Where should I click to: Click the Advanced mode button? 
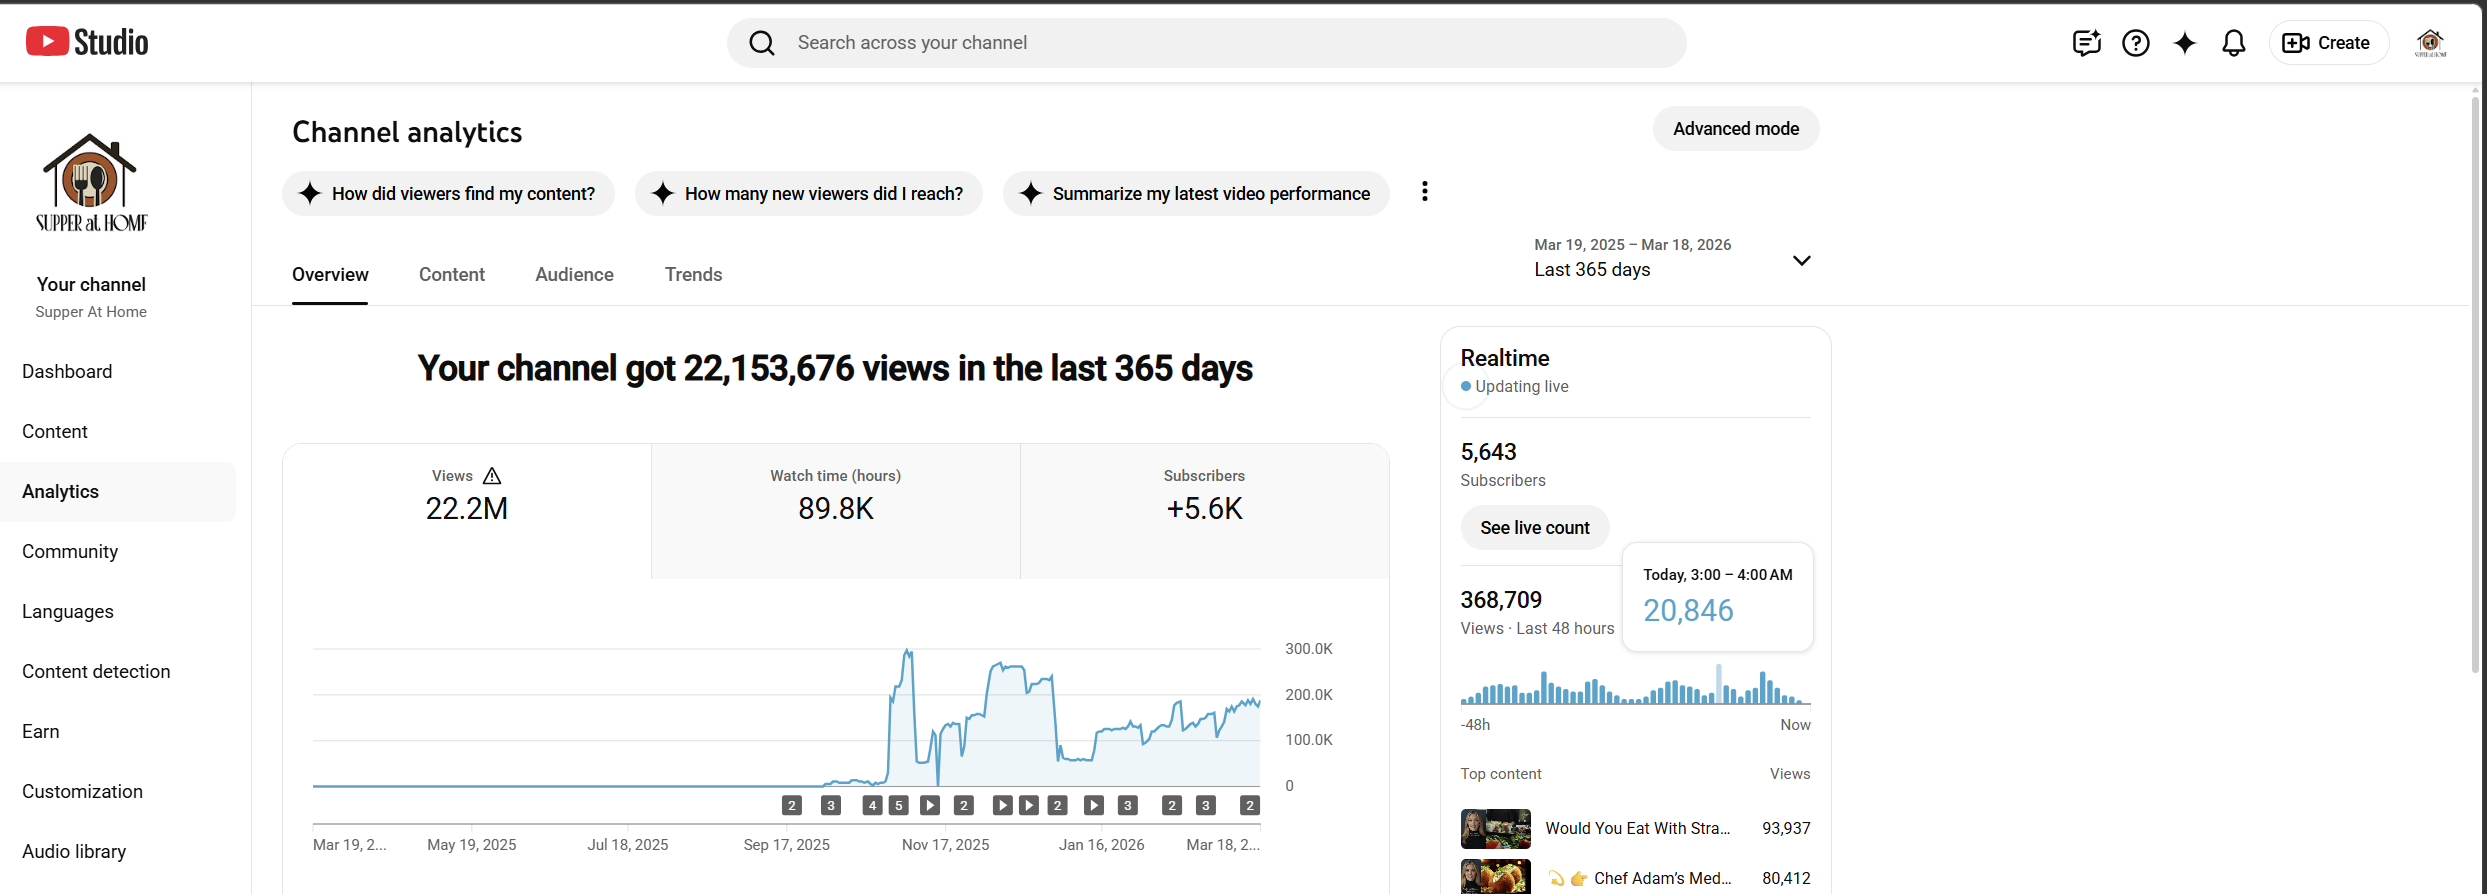pos(1735,129)
